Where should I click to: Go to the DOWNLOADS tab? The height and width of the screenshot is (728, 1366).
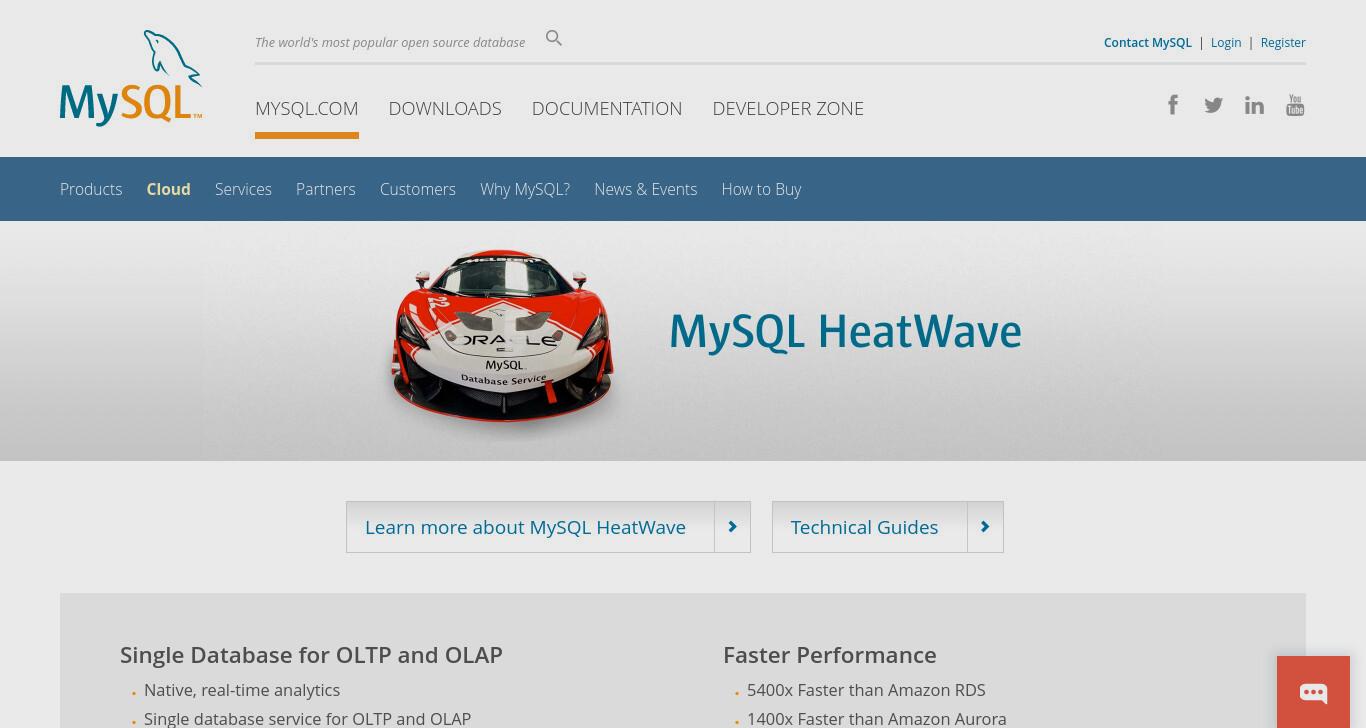point(445,108)
